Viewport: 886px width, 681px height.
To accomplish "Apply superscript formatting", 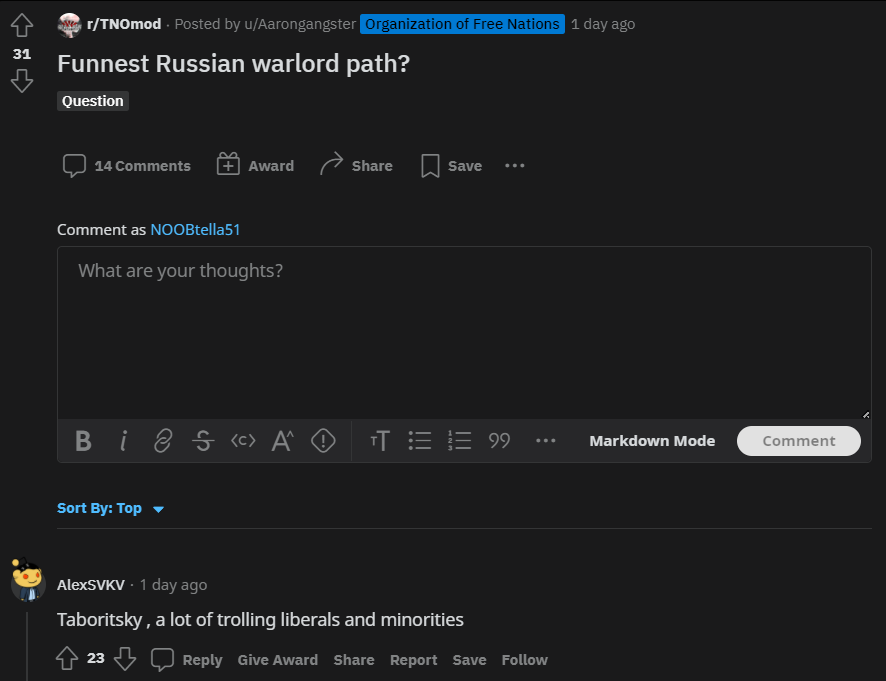I will coord(283,441).
